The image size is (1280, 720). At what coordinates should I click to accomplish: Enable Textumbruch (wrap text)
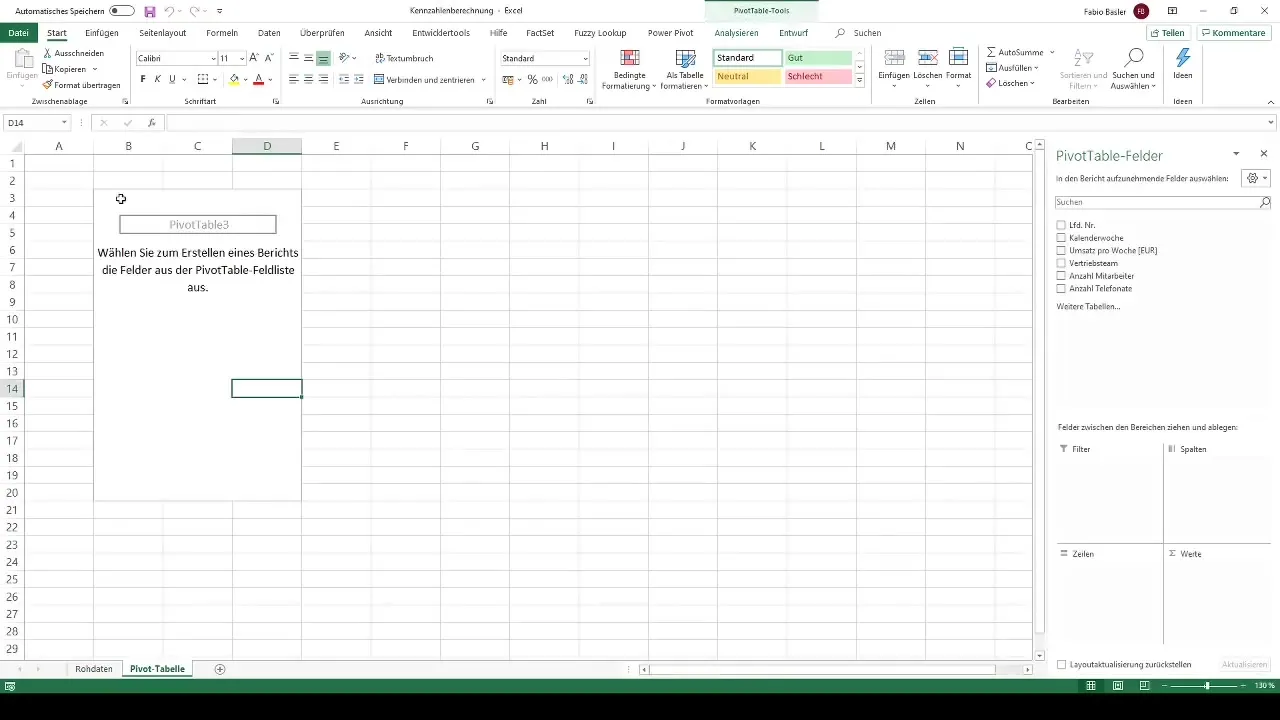click(404, 58)
